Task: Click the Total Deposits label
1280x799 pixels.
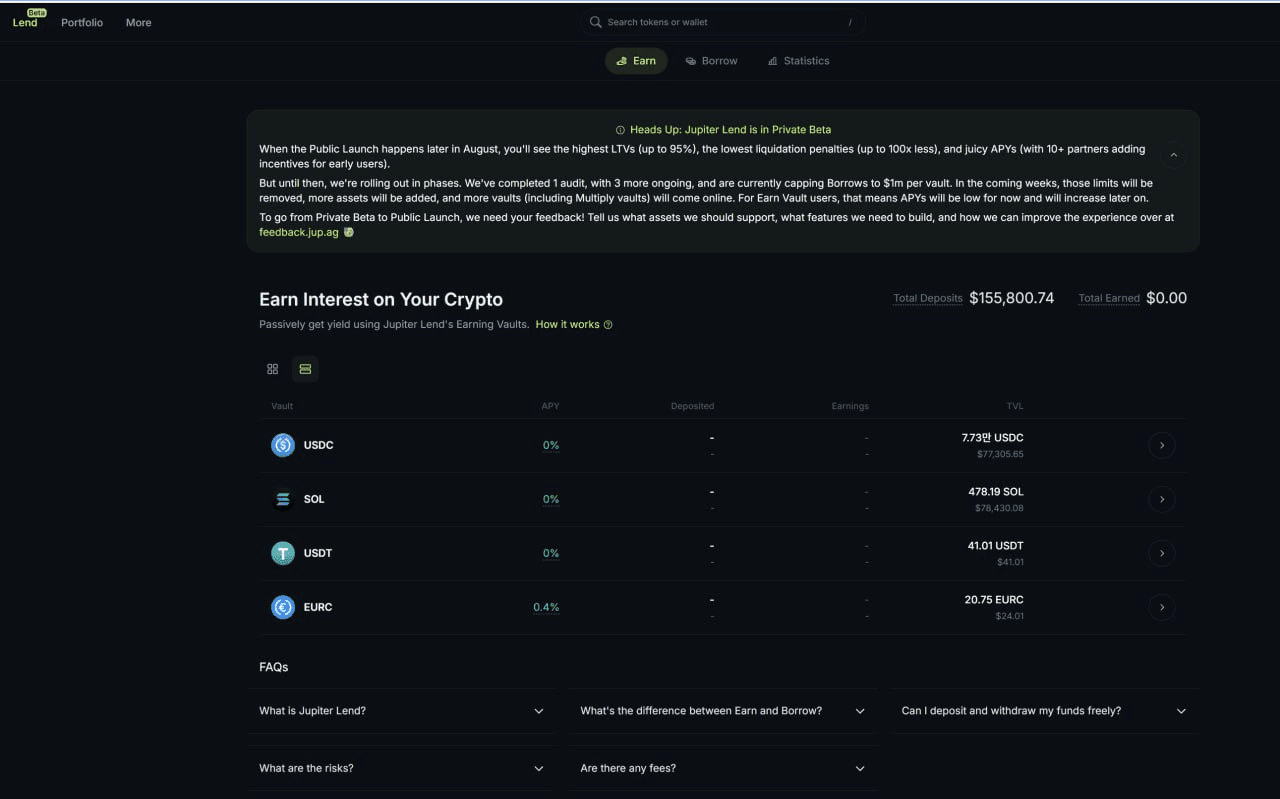Action: click(x=928, y=298)
